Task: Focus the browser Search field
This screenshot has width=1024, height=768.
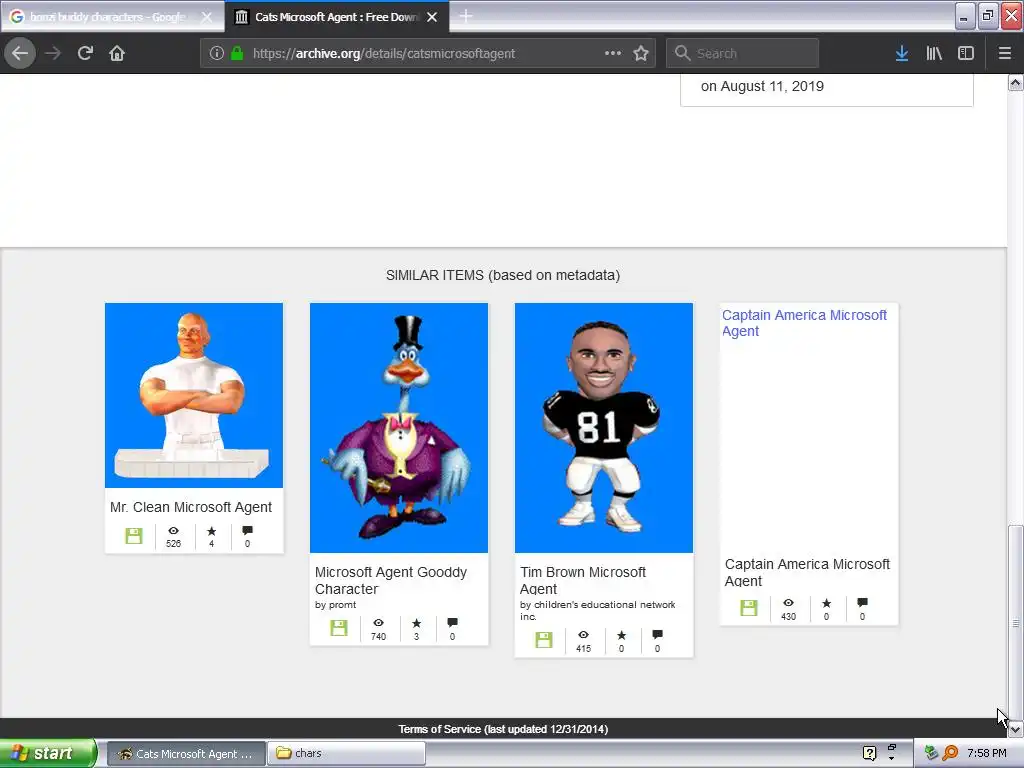Action: pos(742,53)
